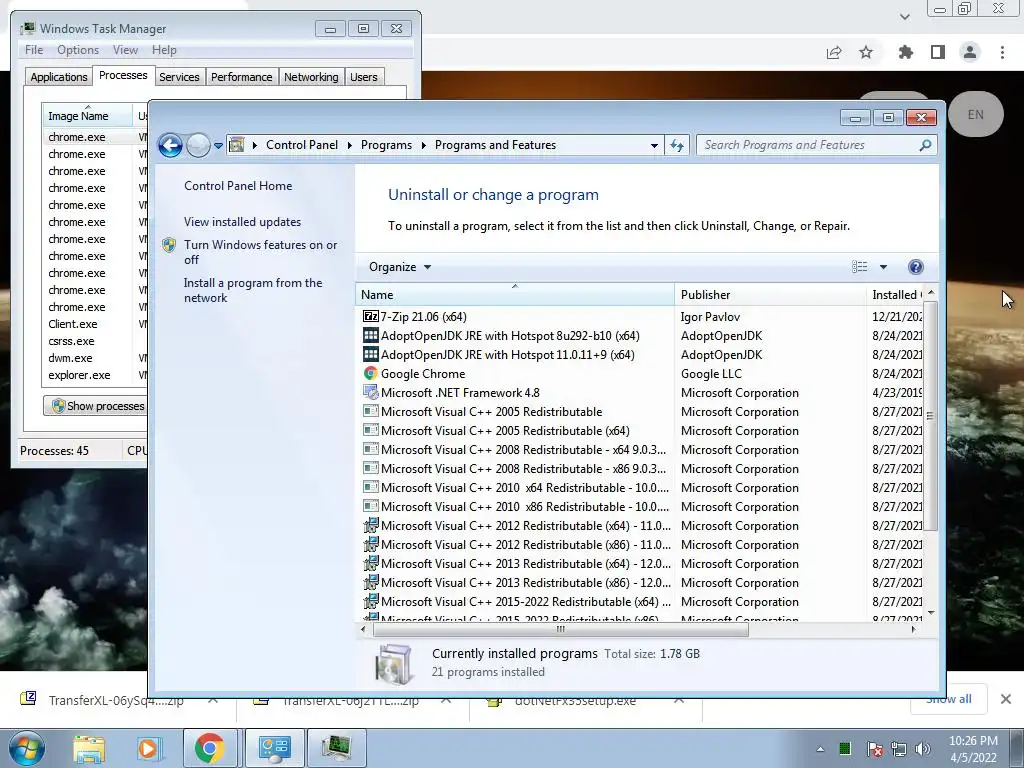Sort Task Manager by Image Name column
Screen dimensions: 1024x768
point(87,116)
